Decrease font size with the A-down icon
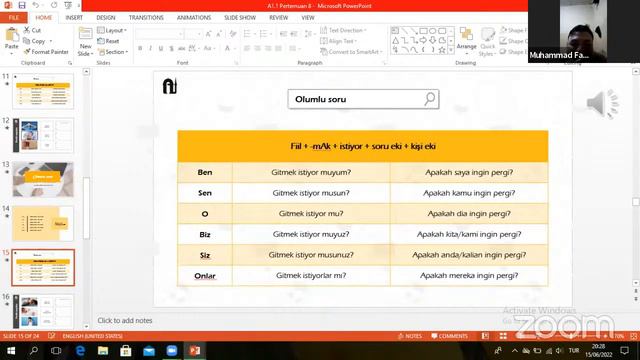This screenshot has height=360, width=640. point(220,34)
